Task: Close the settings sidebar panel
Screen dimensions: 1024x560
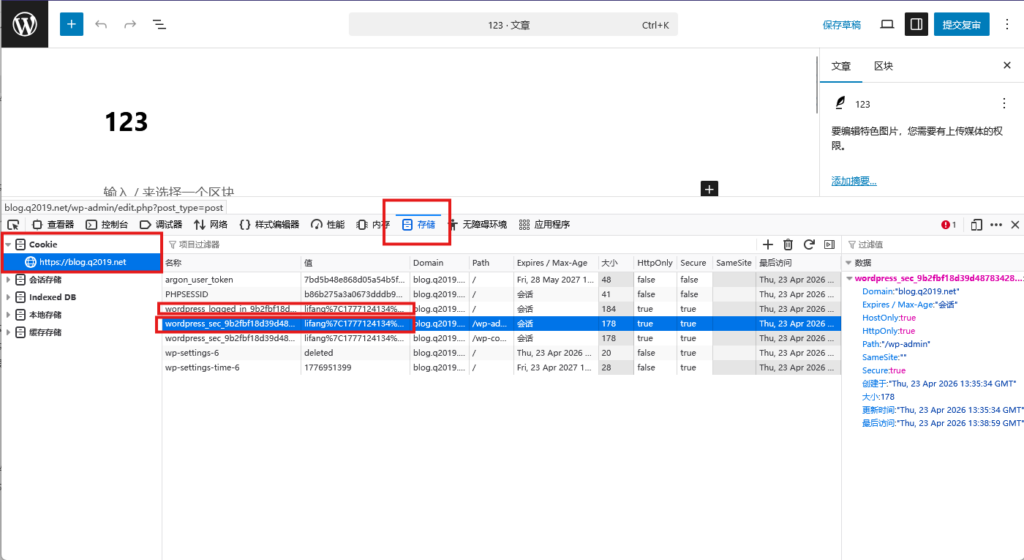Action: pos(1006,65)
